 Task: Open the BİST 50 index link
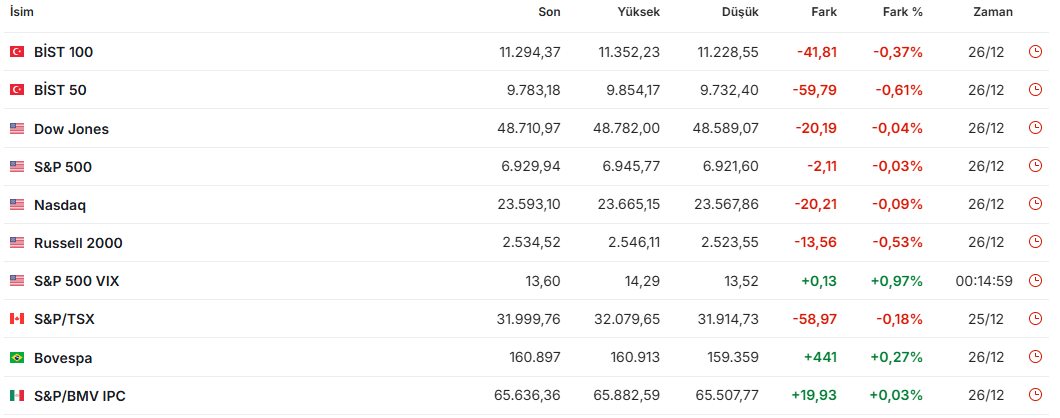pyautogui.click(x=60, y=90)
